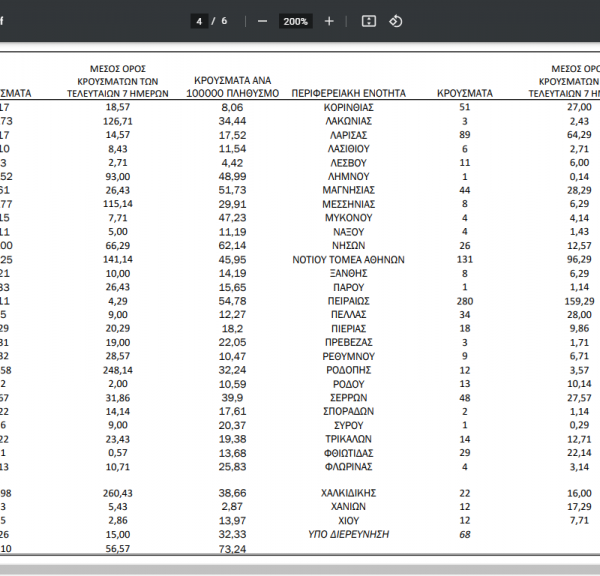Click the rotate document icon

(396, 21)
